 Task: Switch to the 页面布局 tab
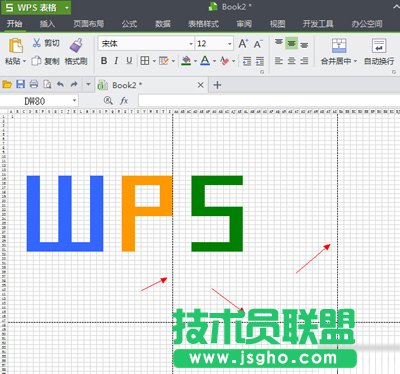click(x=89, y=24)
